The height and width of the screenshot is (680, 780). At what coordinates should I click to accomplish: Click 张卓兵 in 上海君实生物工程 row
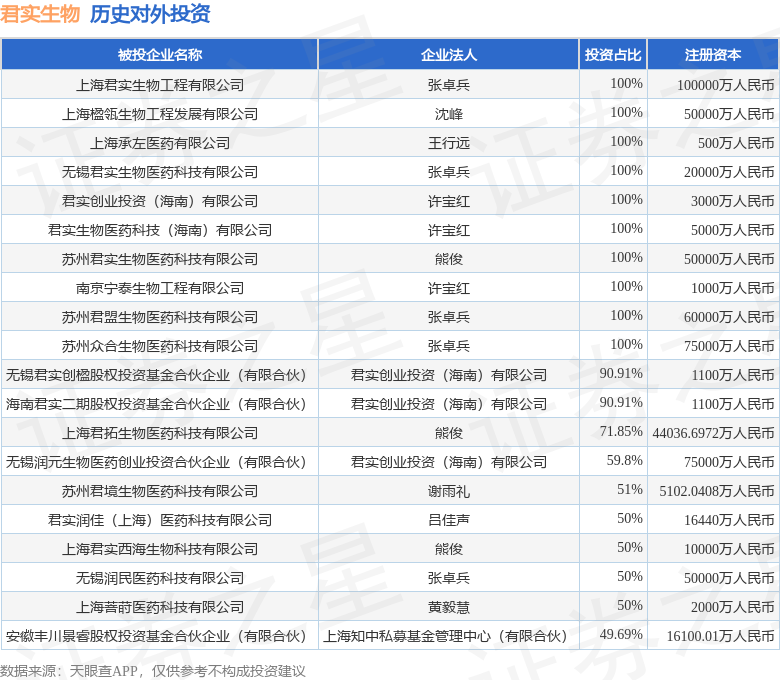[449, 85]
